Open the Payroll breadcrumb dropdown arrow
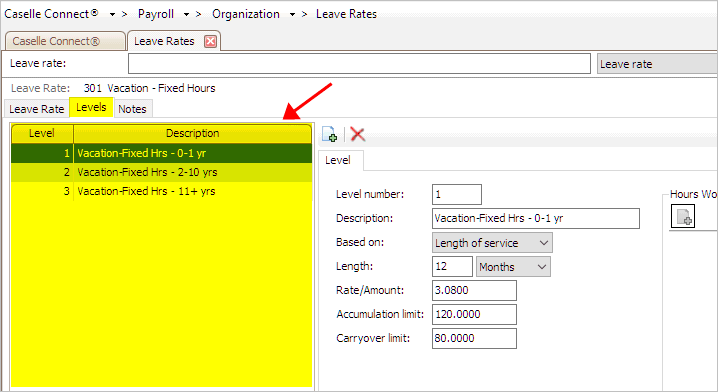 pos(186,15)
